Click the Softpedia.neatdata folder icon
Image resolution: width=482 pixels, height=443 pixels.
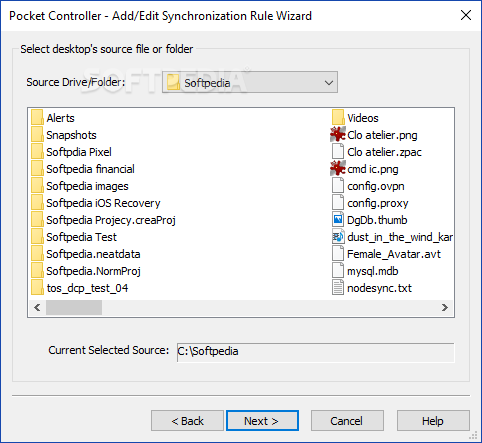(x=37, y=254)
